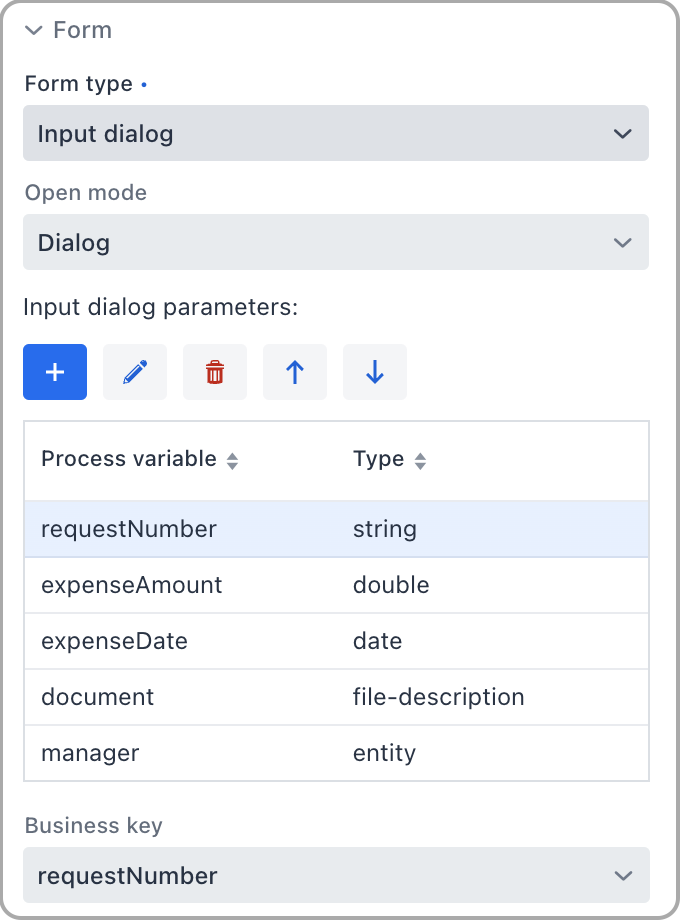Click the Form section title

tap(82, 31)
